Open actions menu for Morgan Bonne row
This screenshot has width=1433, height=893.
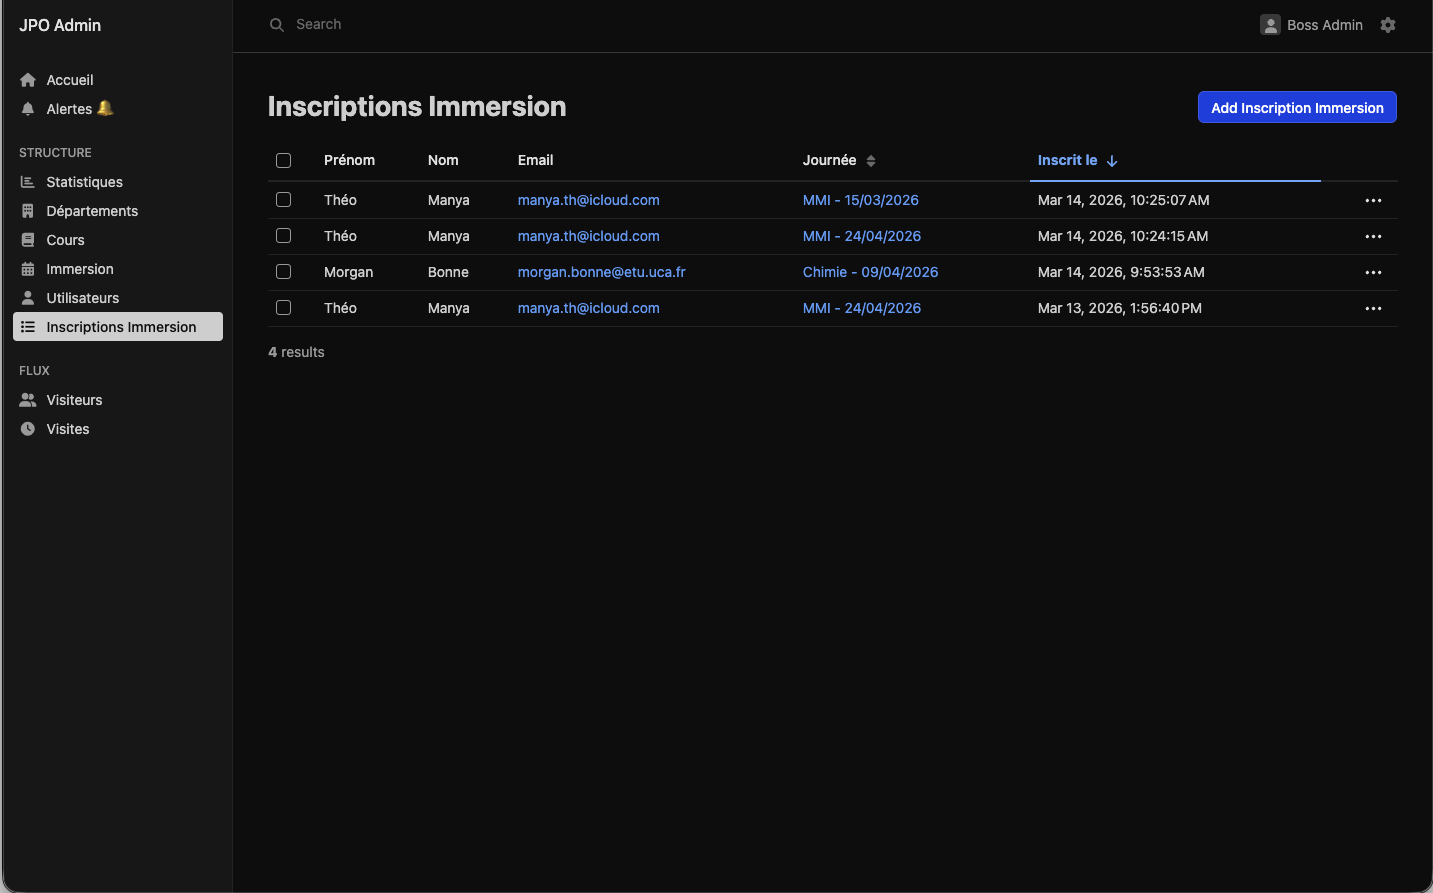tap(1373, 273)
